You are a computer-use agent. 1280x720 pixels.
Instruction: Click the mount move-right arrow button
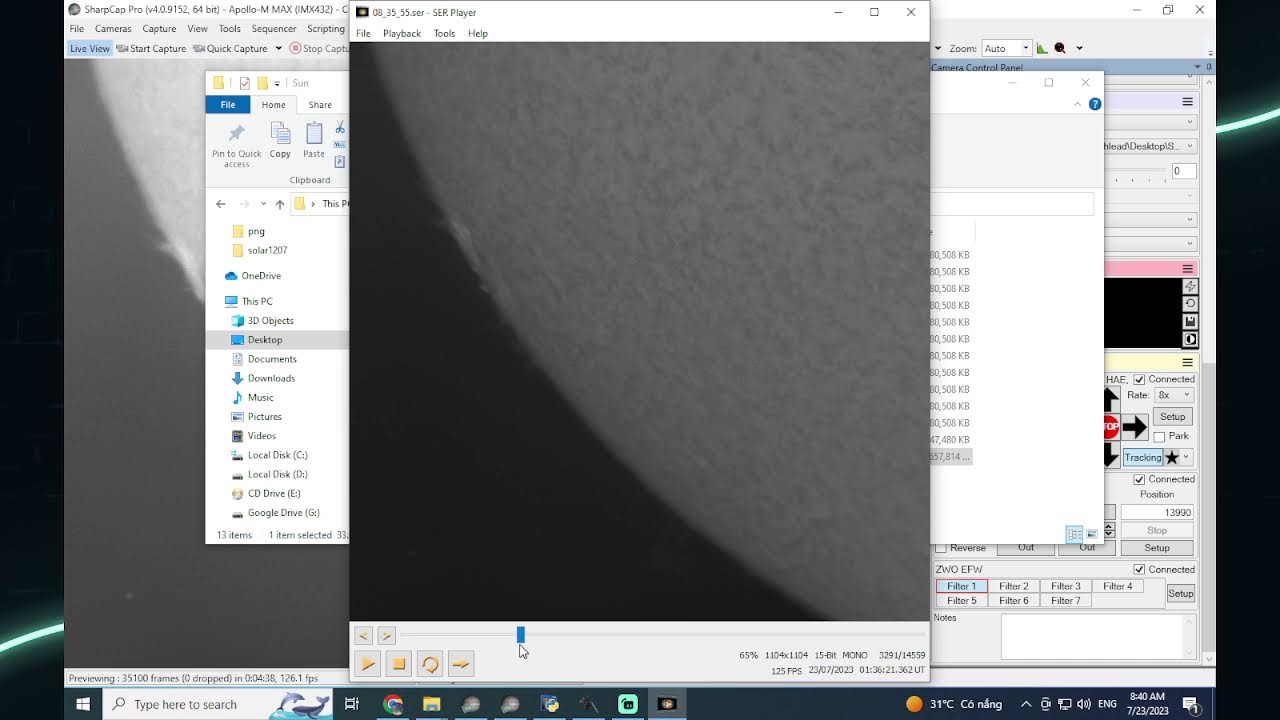click(x=1134, y=428)
